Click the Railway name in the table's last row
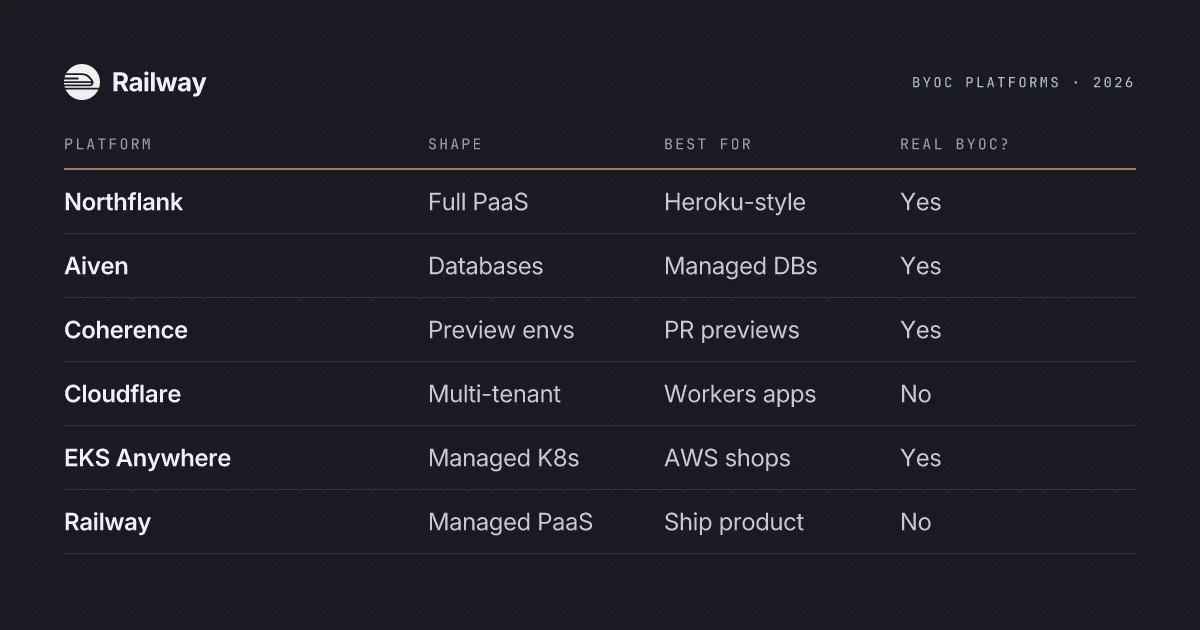The width and height of the screenshot is (1200, 630). 108,522
